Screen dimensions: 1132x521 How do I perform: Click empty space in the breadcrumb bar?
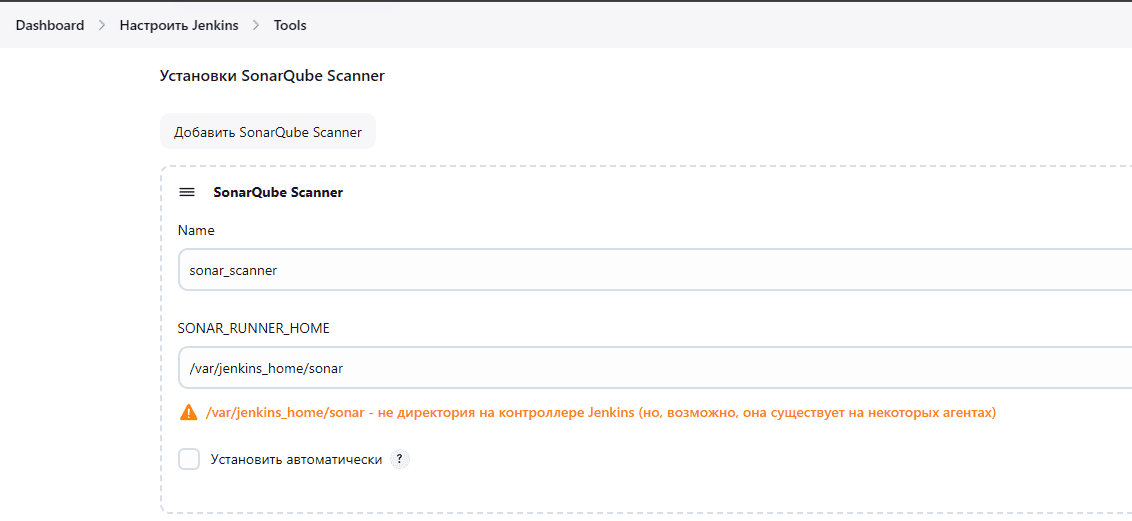coord(700,25)
